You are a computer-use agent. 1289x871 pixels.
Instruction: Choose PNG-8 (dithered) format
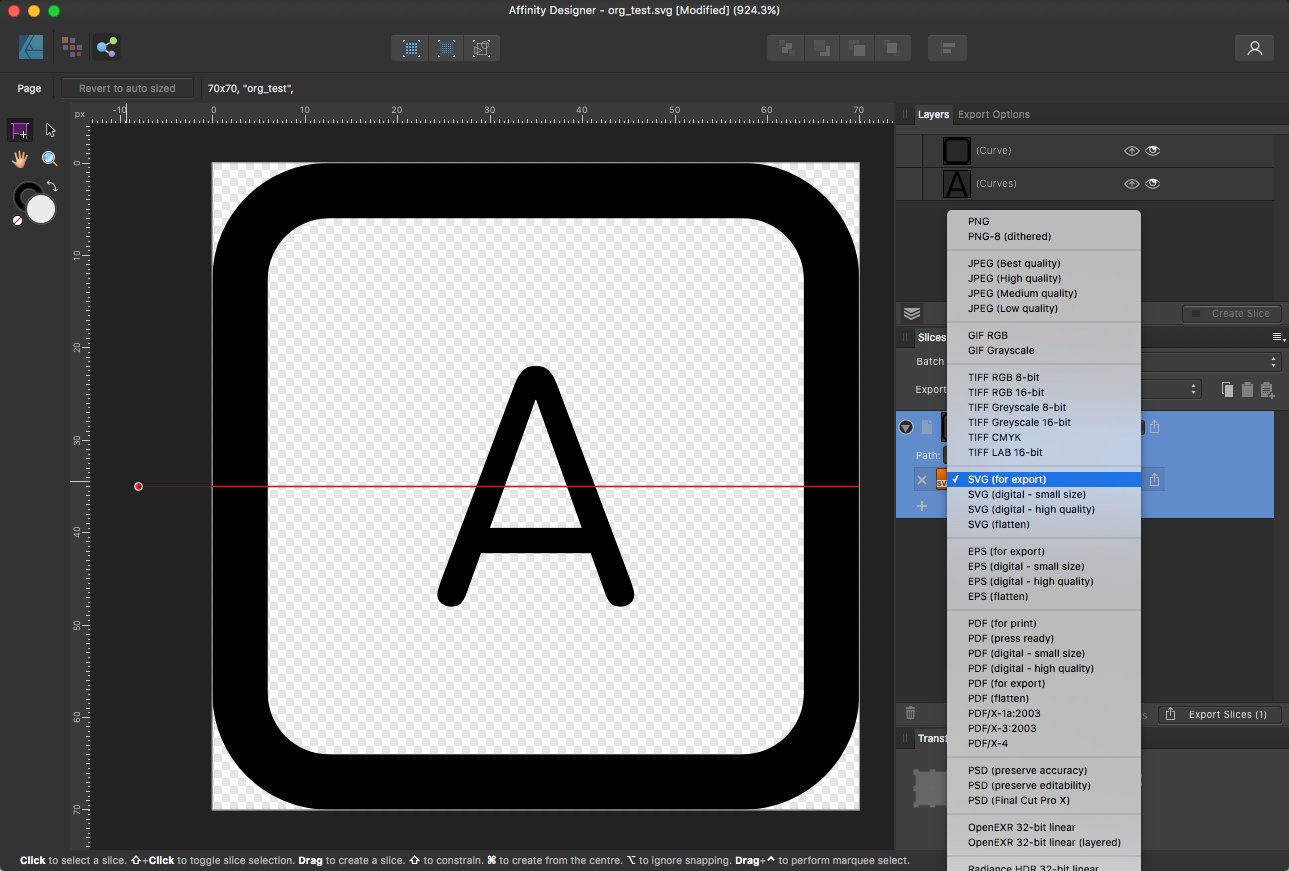point(1043,237)
